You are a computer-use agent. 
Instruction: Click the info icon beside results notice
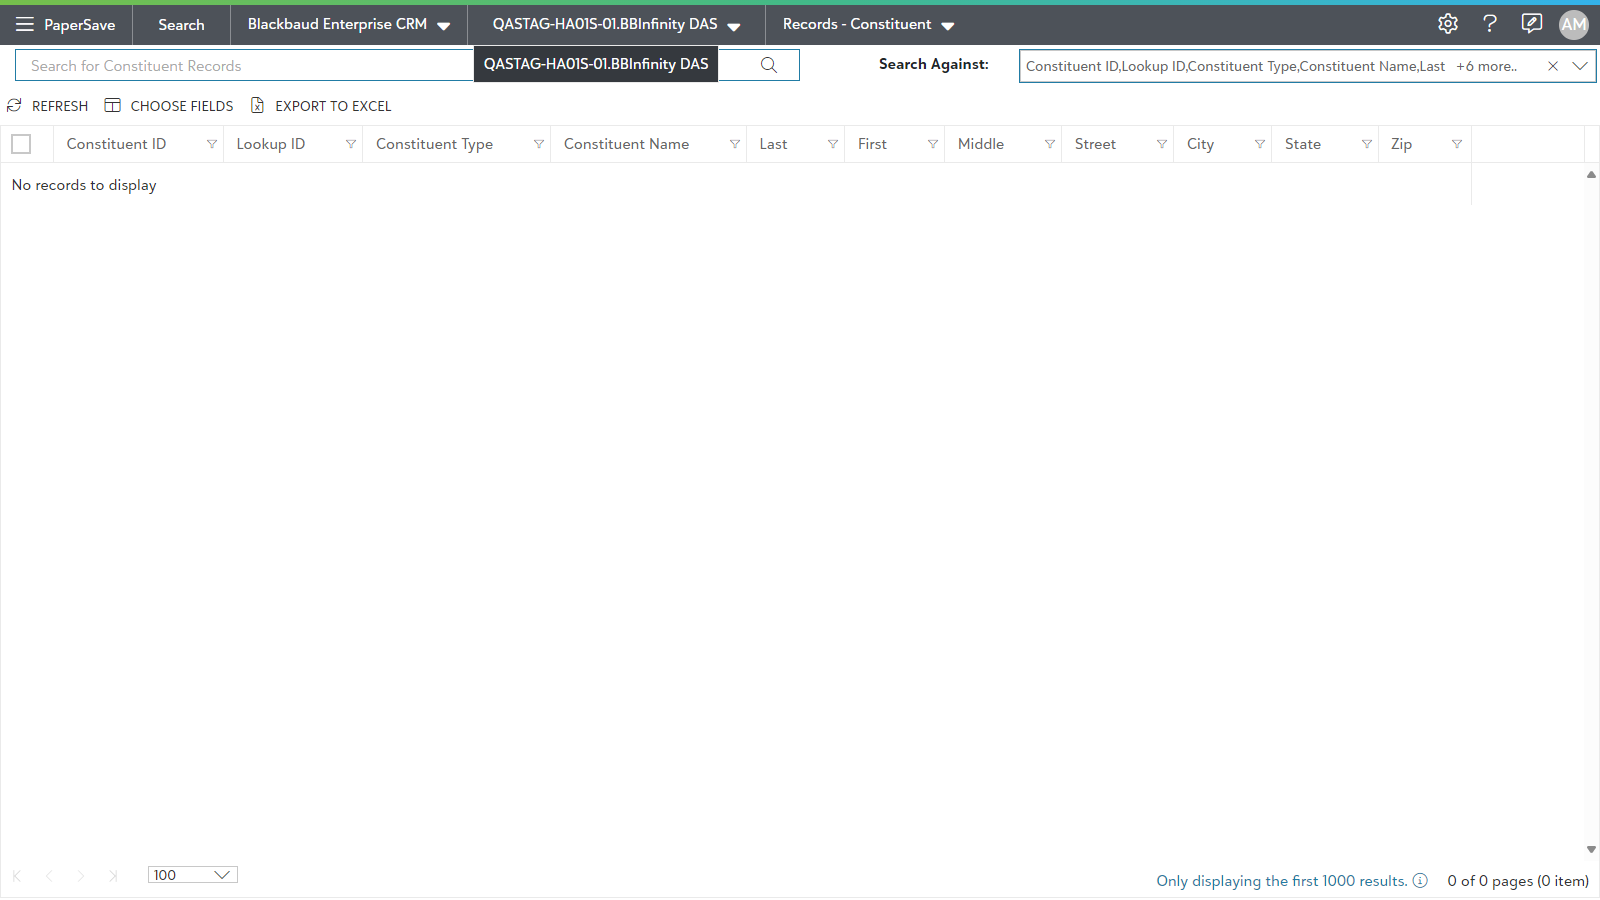[1420, 881]
